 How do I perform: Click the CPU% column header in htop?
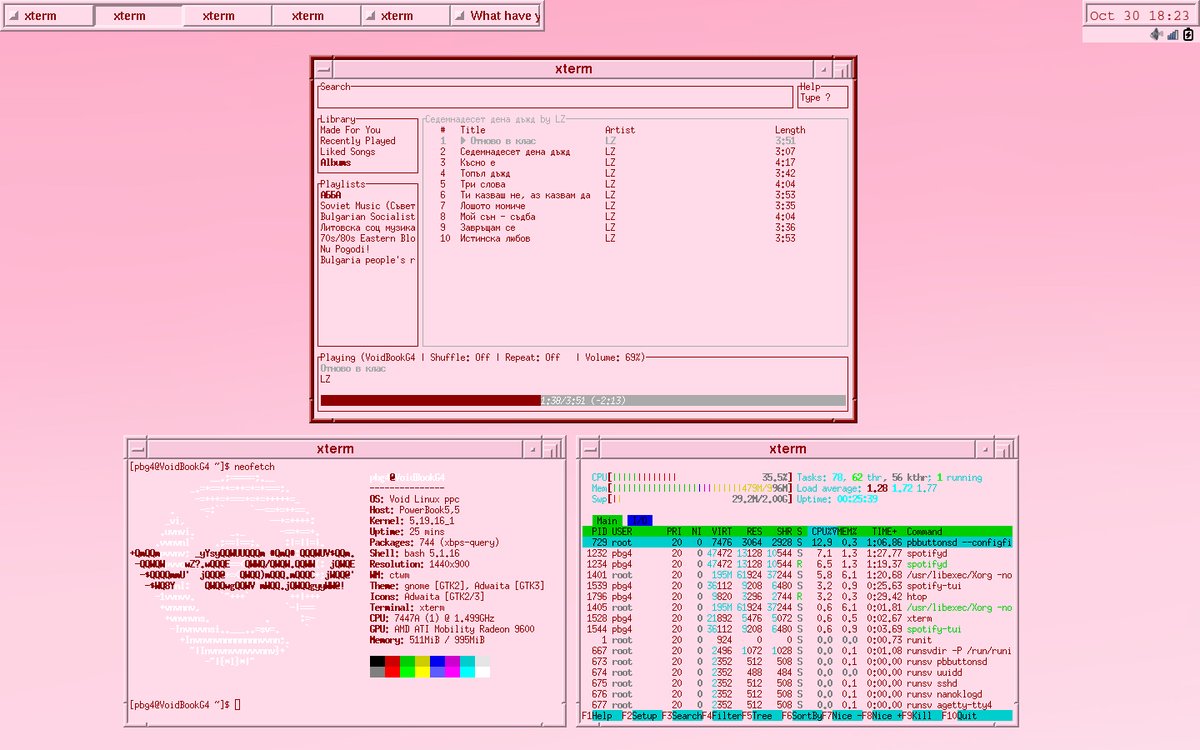822,532
